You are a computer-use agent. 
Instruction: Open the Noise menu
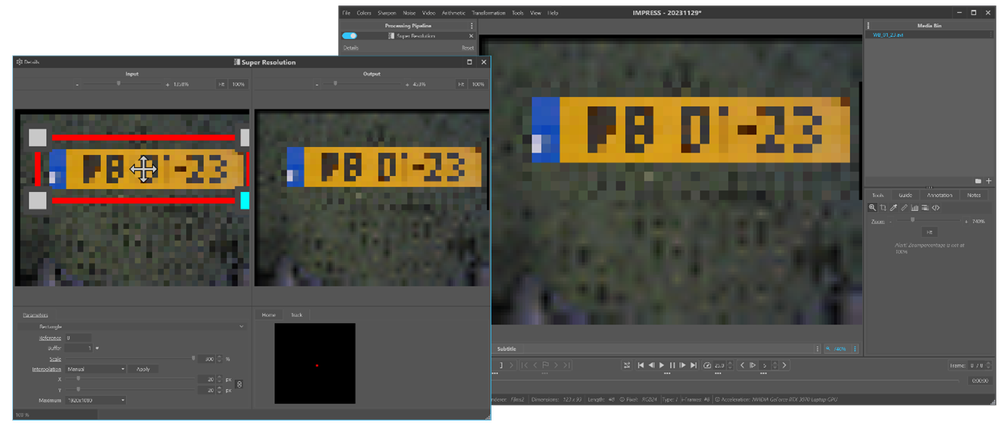(409, 13)
